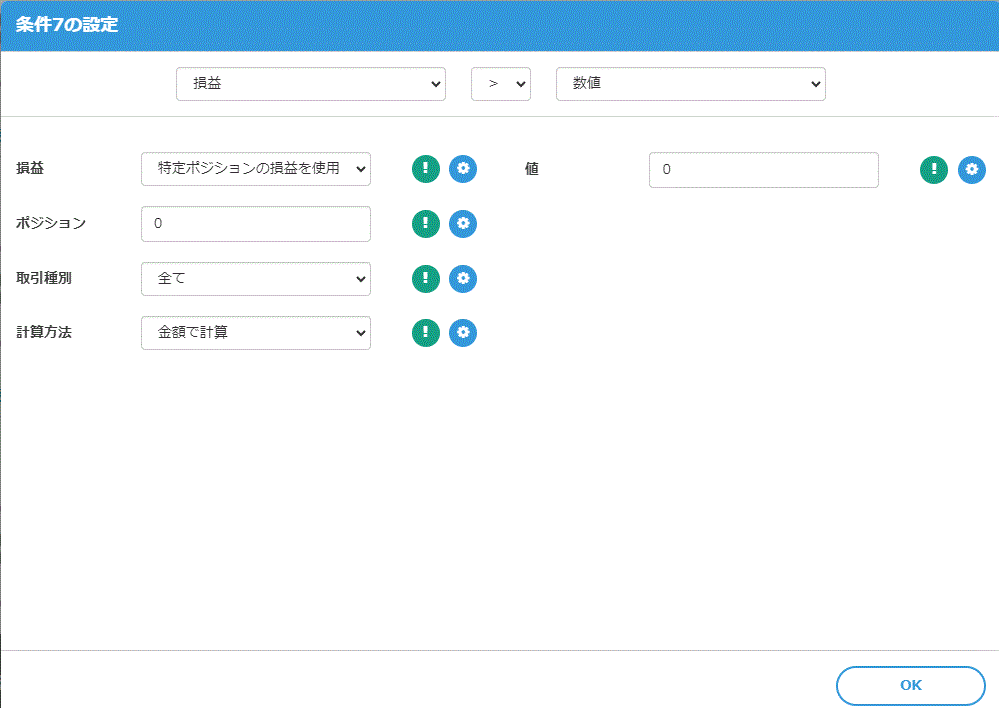Open the 損益 condition dropdown at the top
This screenshot has height=708, width=999.
point(310,84)
